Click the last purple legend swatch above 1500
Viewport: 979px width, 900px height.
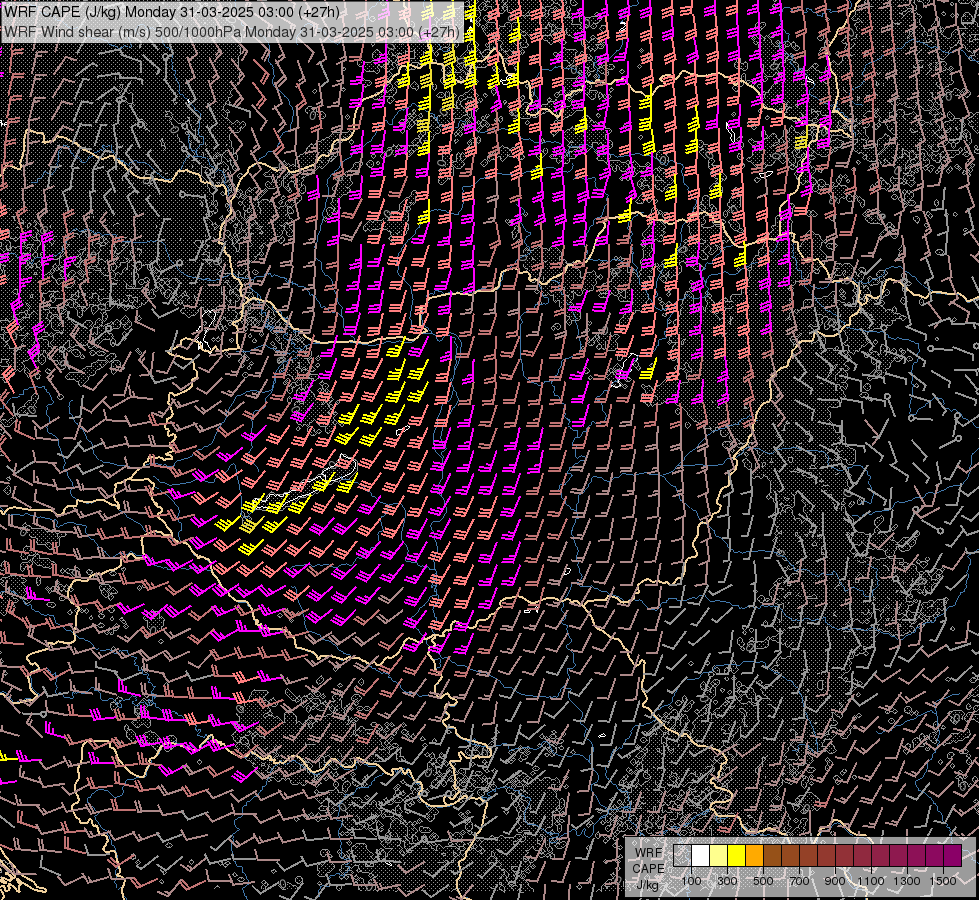click(x=953, y=856)
